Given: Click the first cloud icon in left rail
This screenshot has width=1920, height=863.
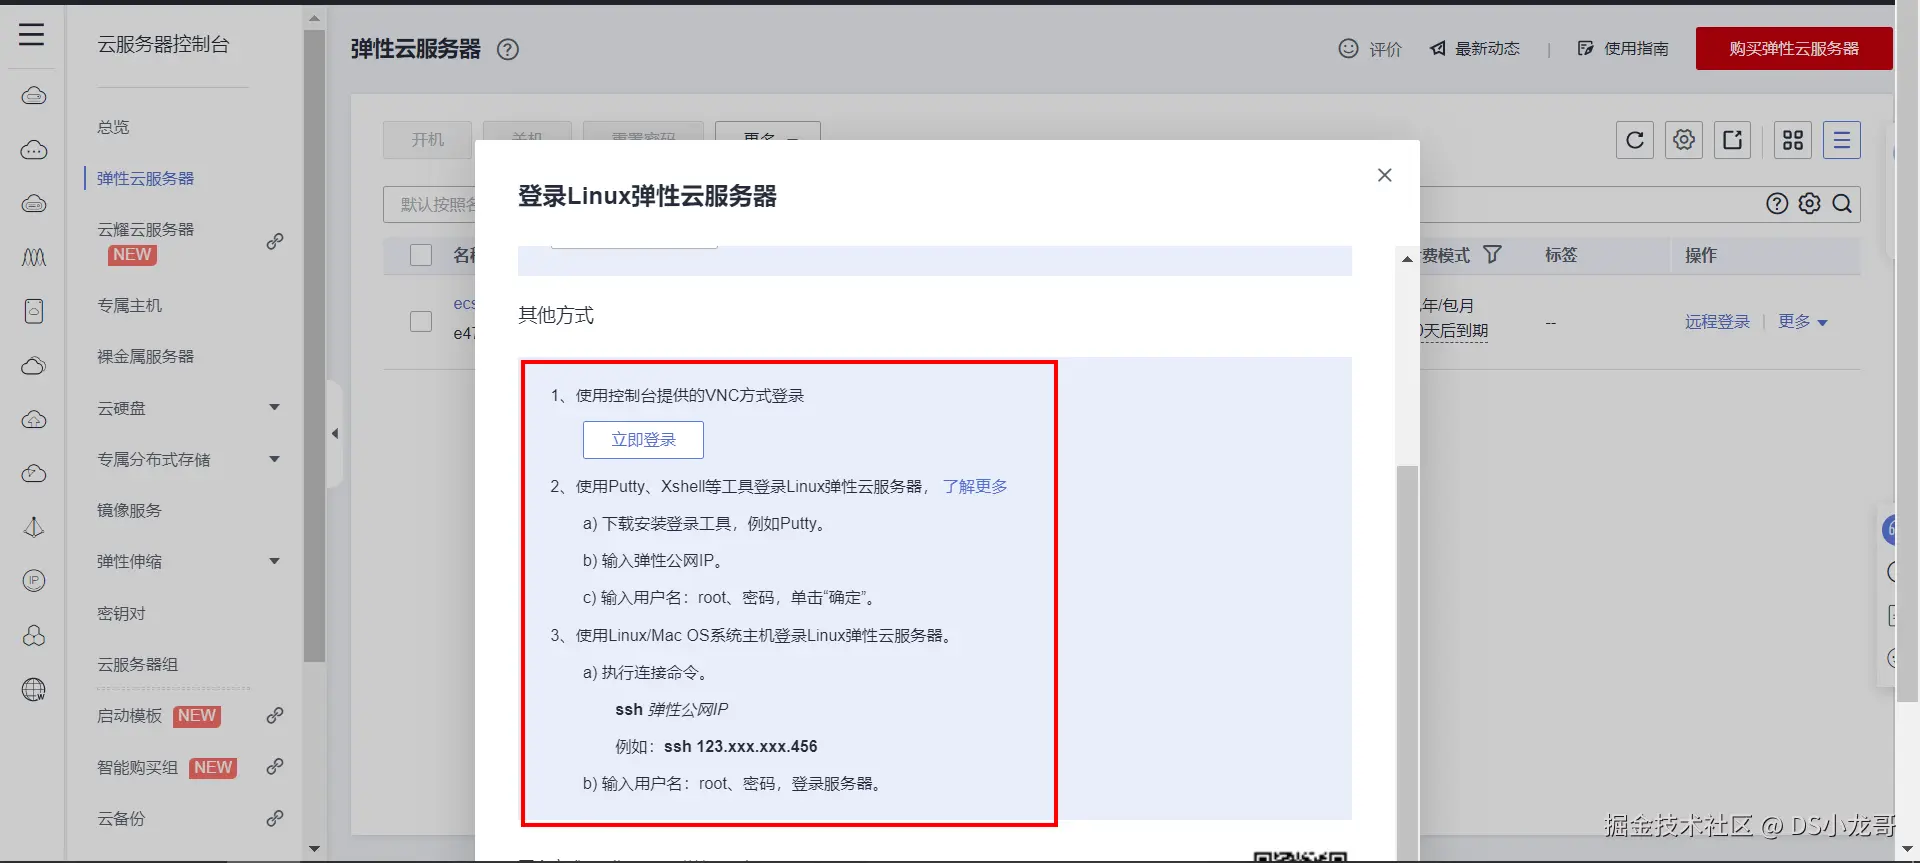Looking at the screenshot, I should 34,95.
